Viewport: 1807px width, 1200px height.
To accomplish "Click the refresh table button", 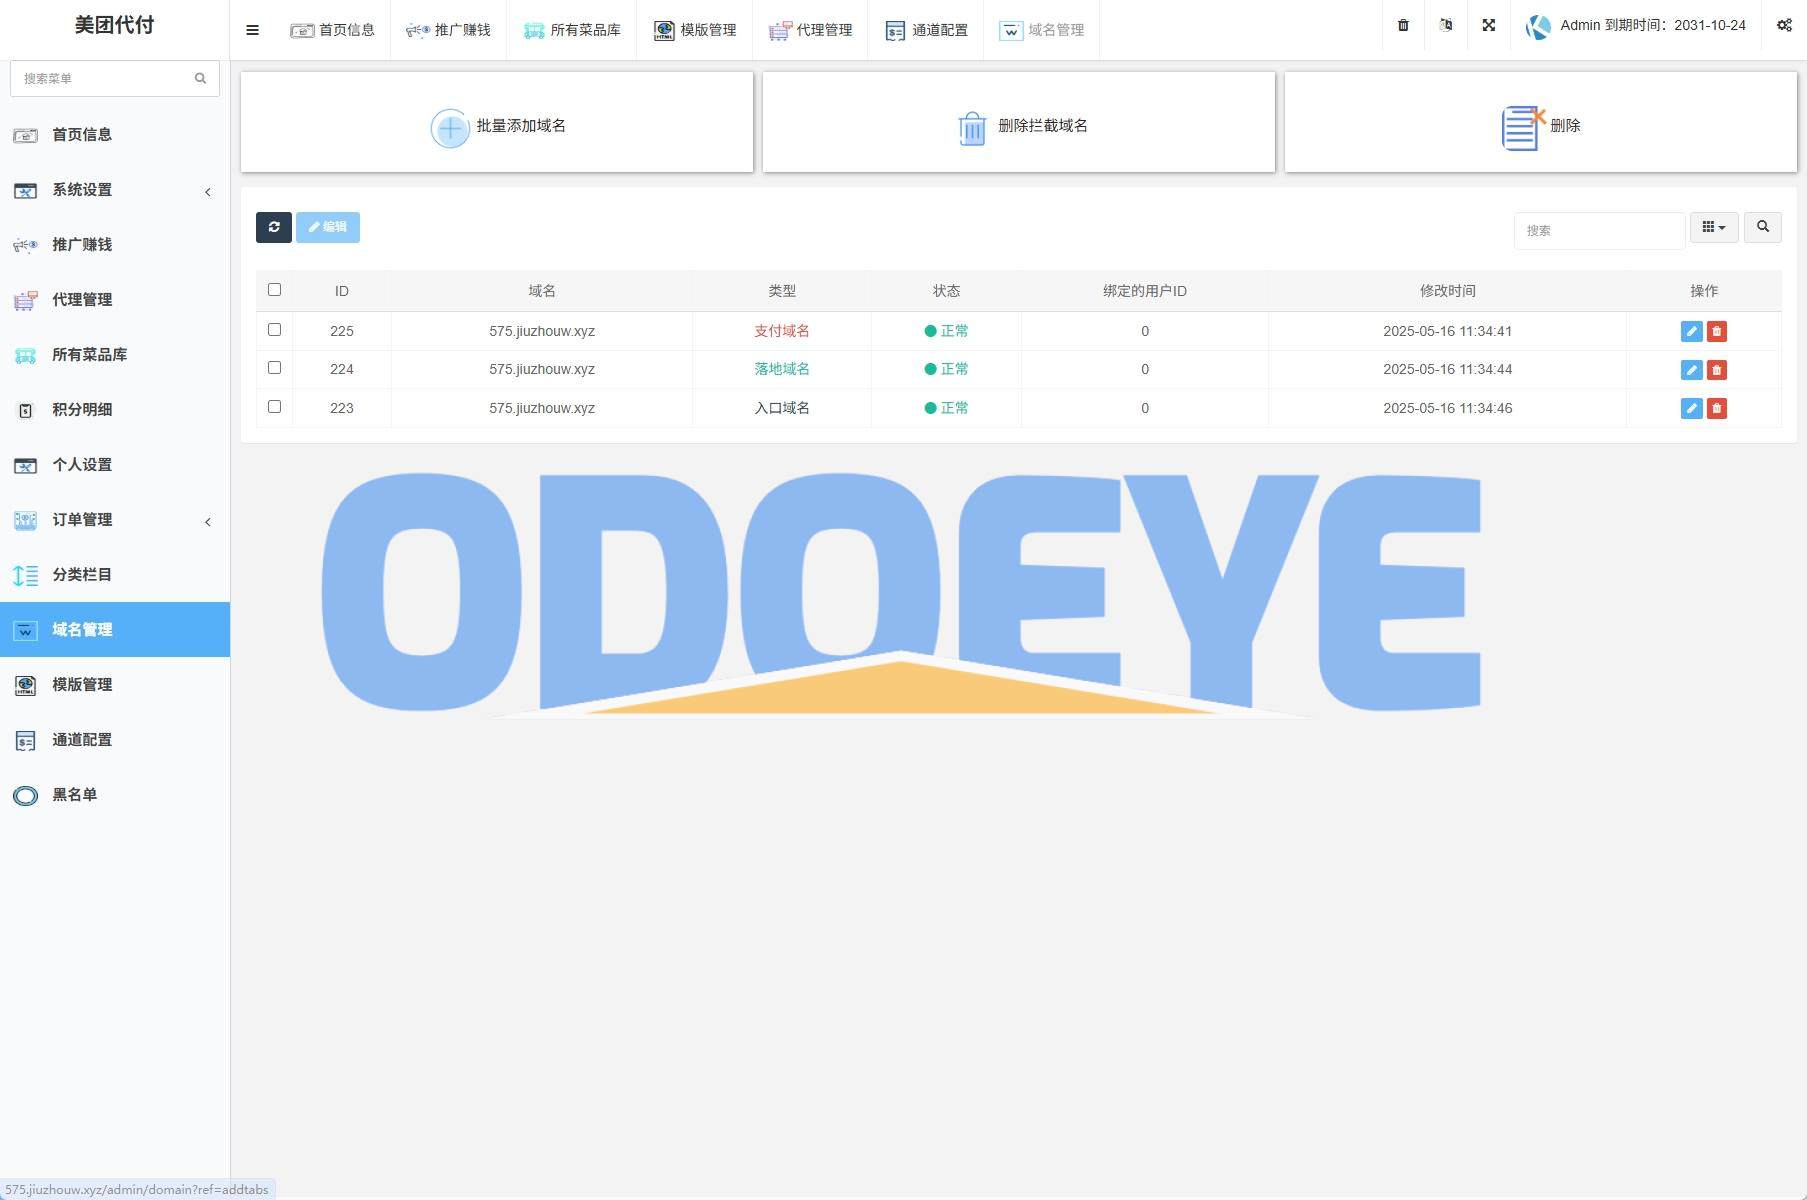I will 274,227.
